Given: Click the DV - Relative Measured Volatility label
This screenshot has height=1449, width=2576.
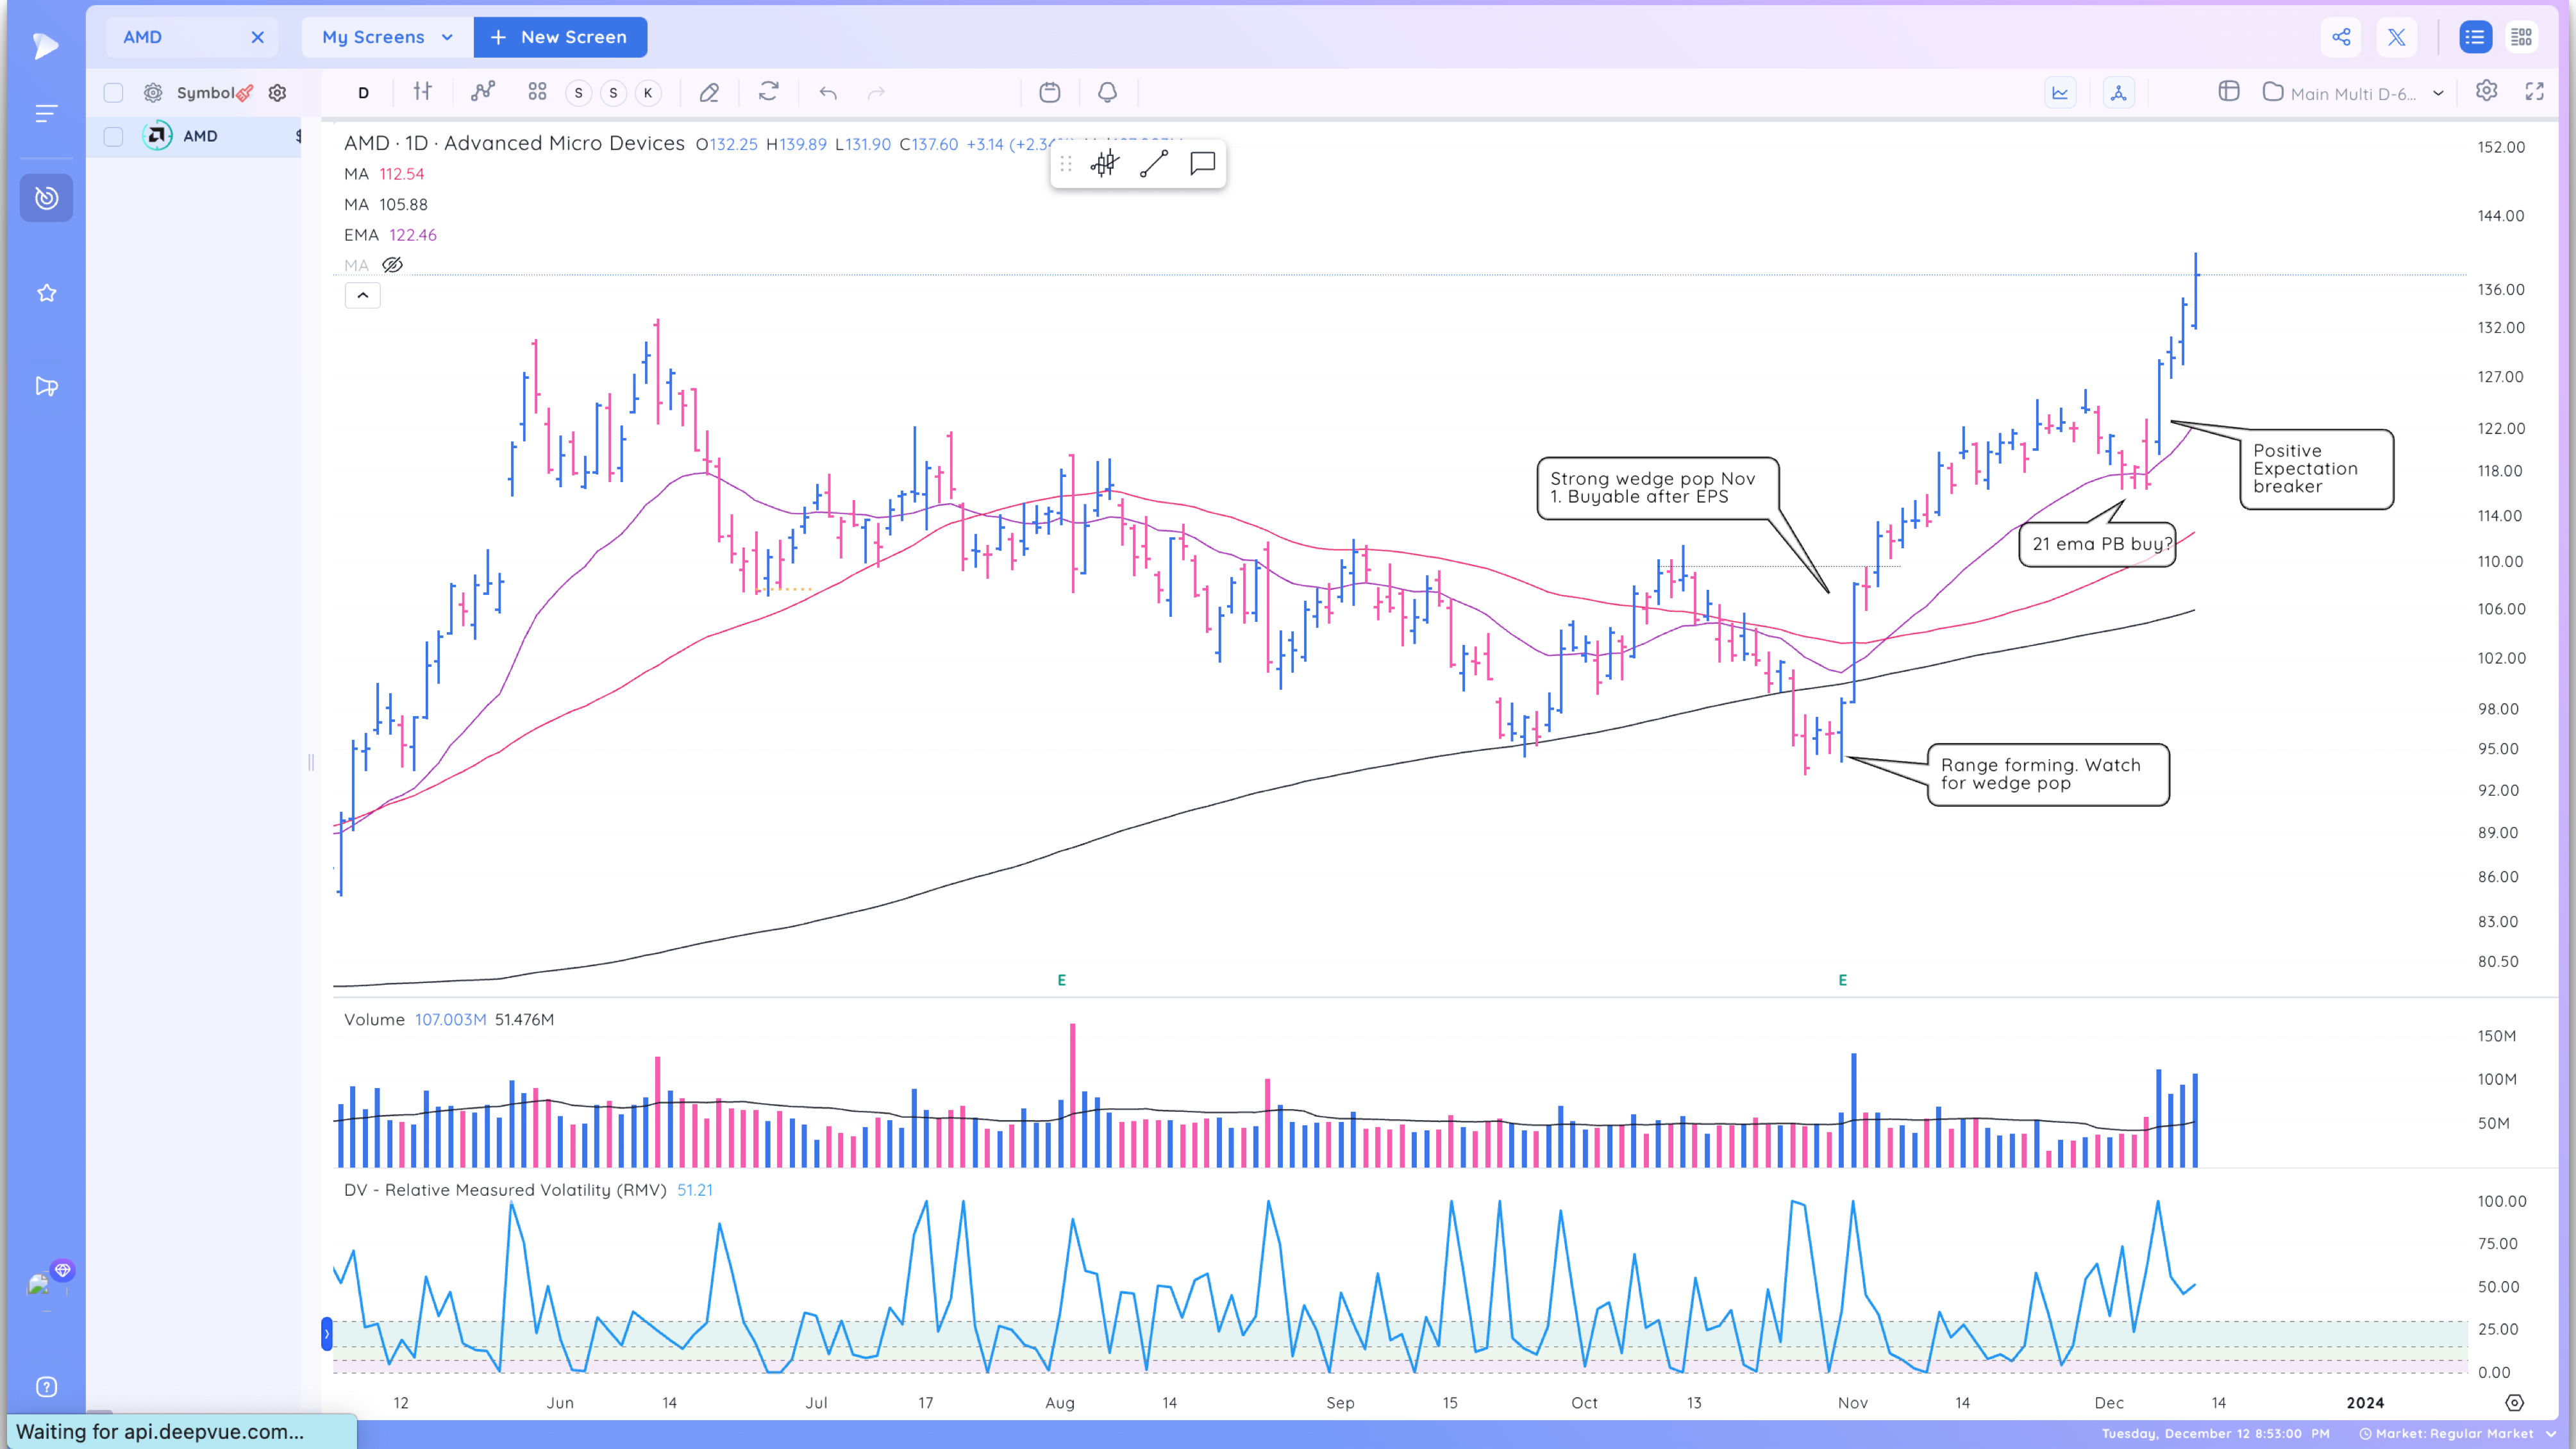Looking at the screenshot, I should pos(505,1190).
